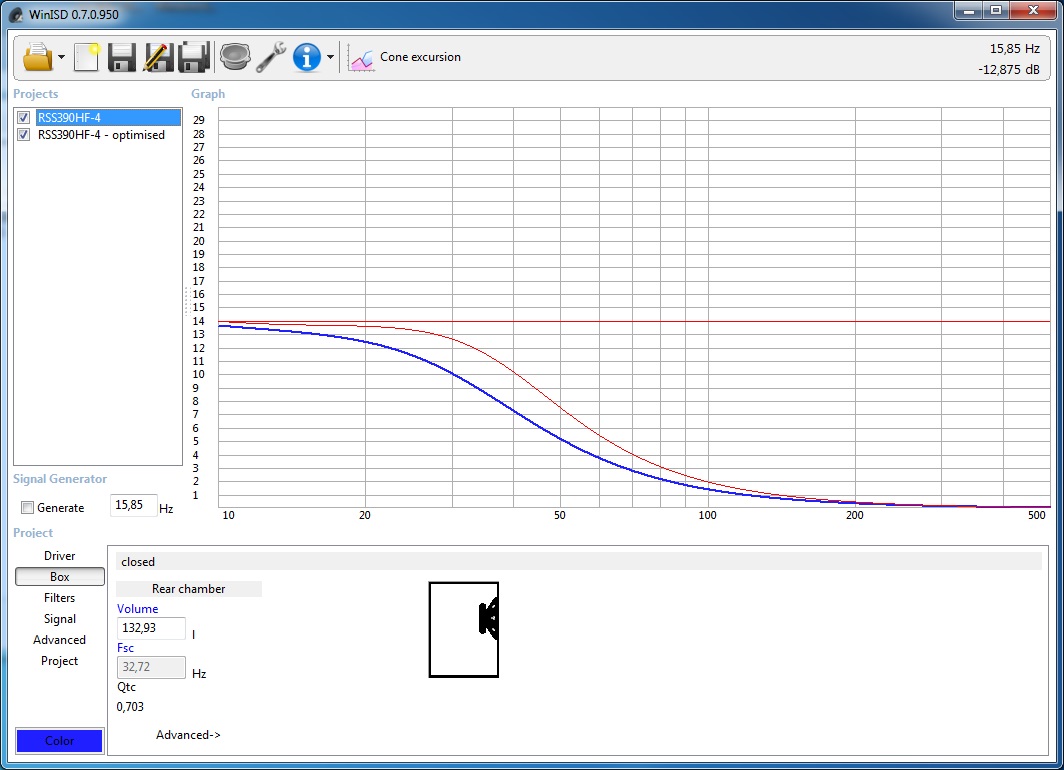The image size is (1064, 770).
Task: Select the Box tab
Action: (x=60, y=577)
